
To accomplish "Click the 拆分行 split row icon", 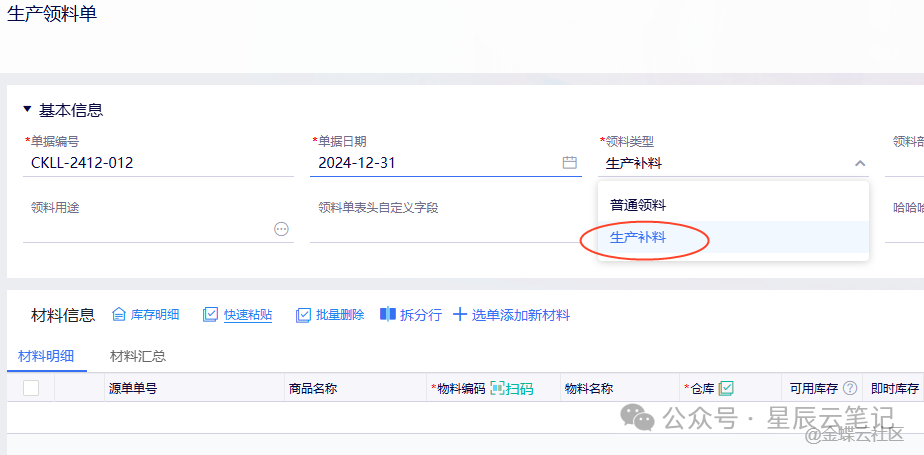I will tap(388, 315).
